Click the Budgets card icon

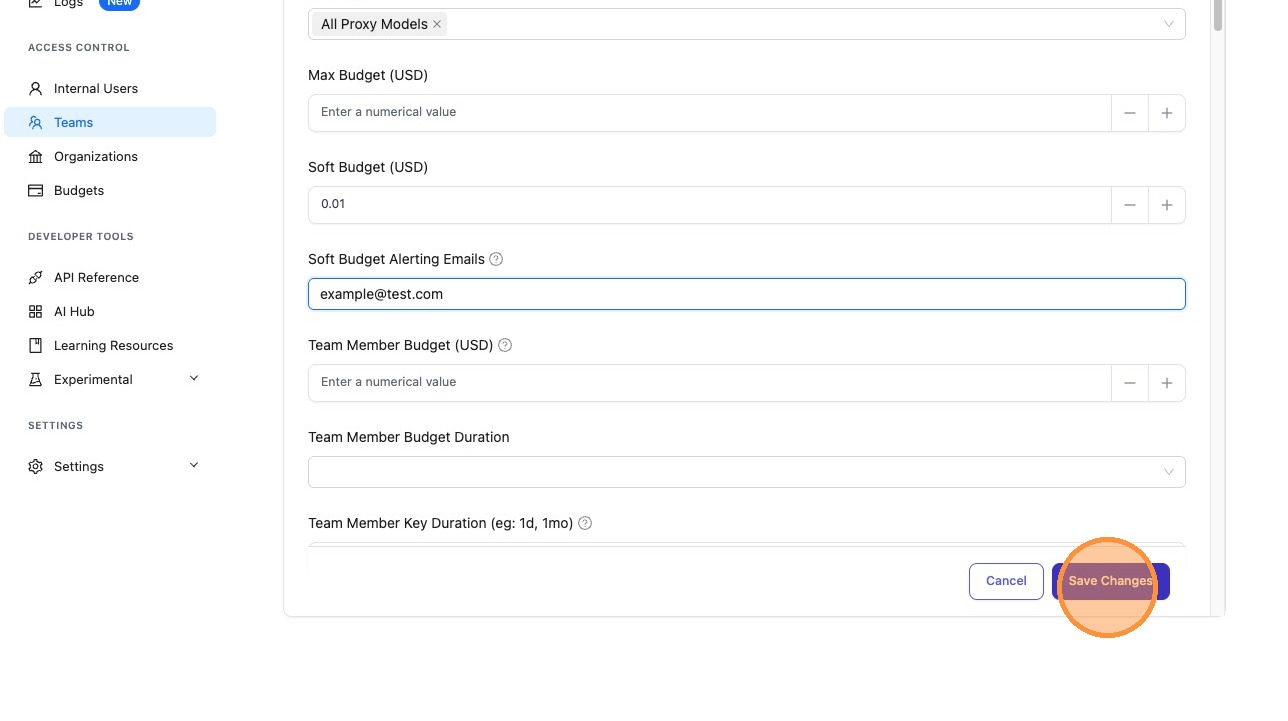coord(36,191)
